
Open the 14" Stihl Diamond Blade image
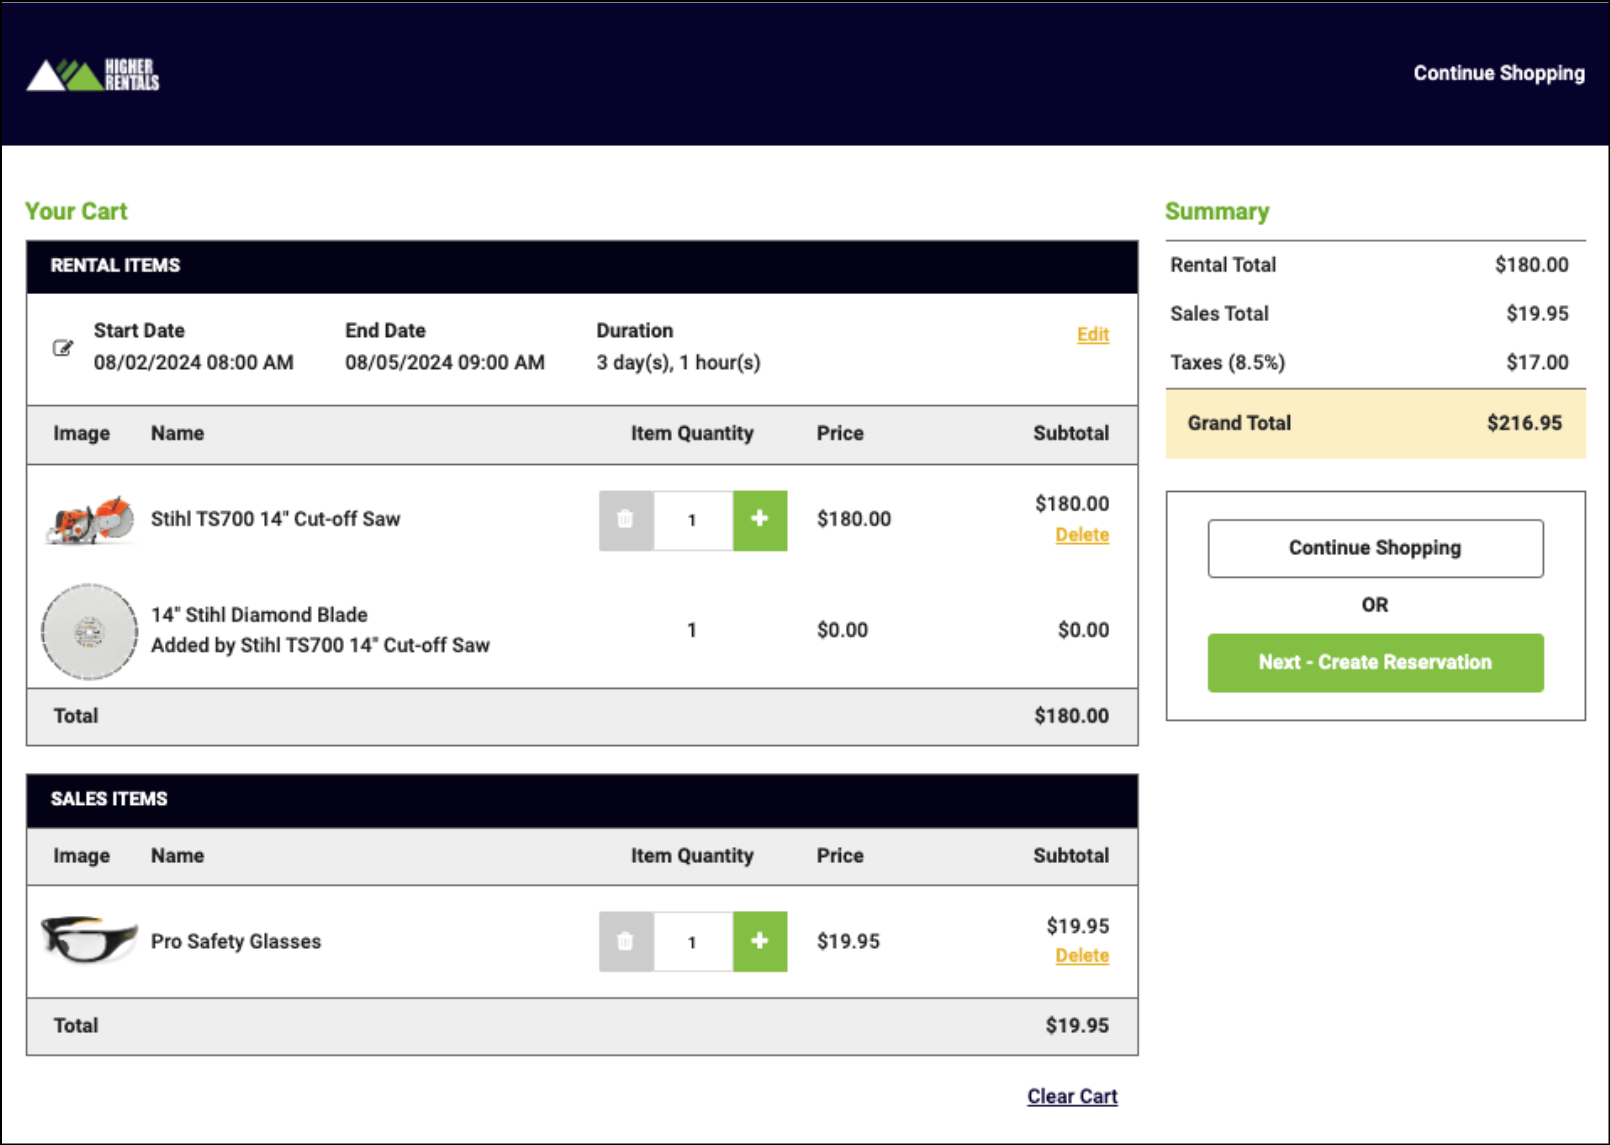(x=89, y=631)
